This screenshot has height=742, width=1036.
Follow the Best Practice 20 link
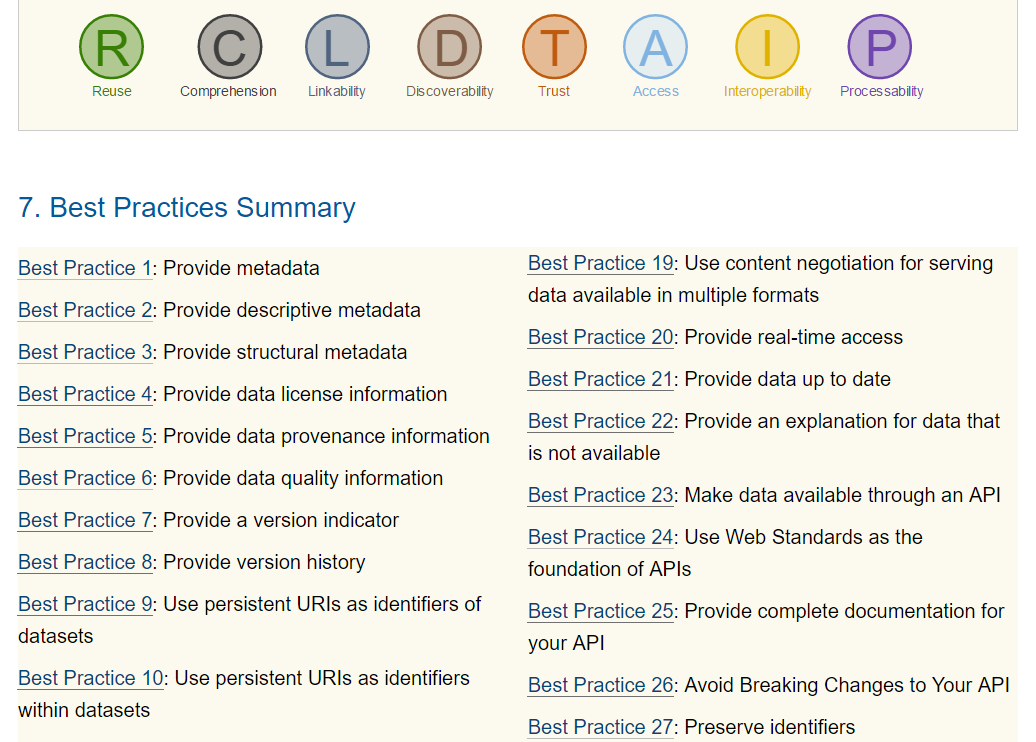coord(600,337)
